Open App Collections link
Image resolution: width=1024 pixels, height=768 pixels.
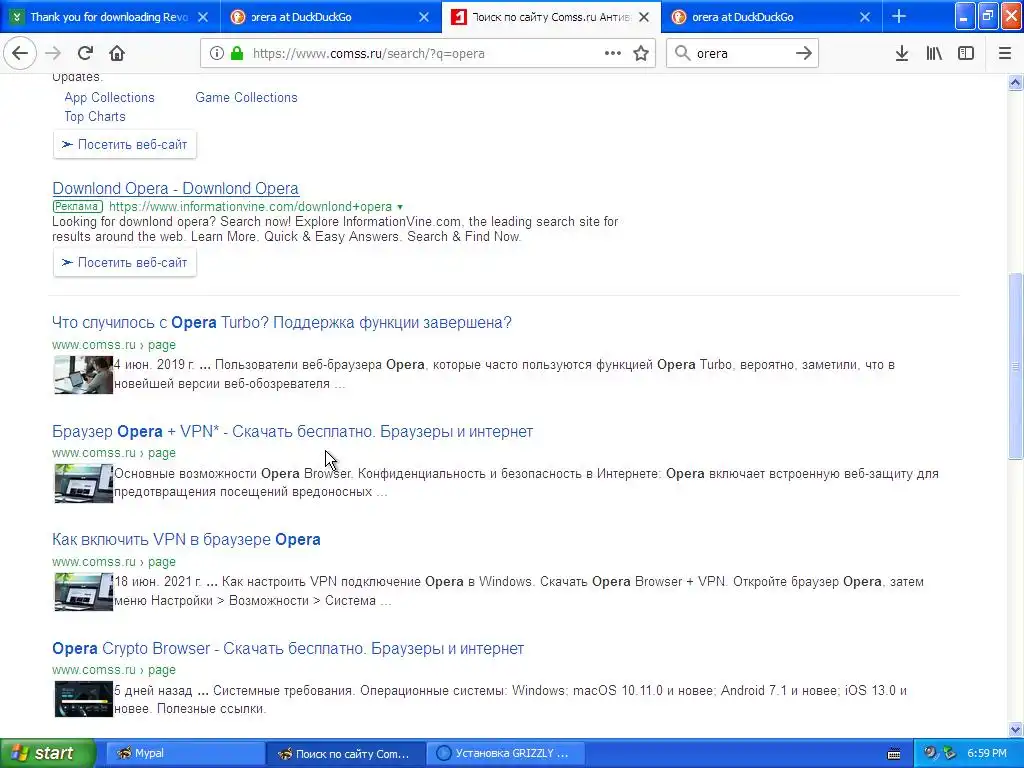pos(109,97)
